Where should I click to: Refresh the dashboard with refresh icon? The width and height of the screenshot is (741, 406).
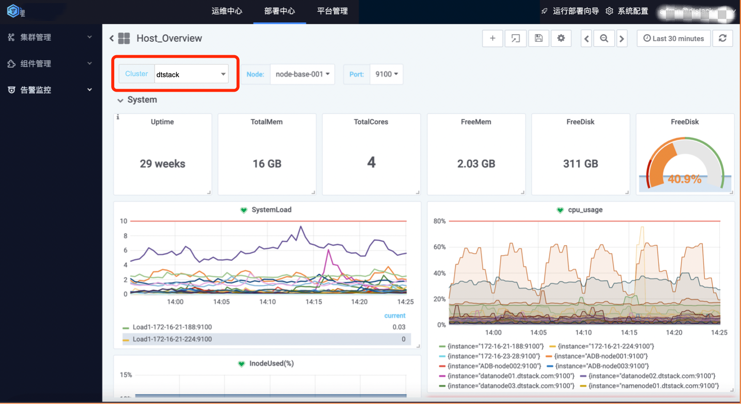pyautogui.click(x=723, y=39)
